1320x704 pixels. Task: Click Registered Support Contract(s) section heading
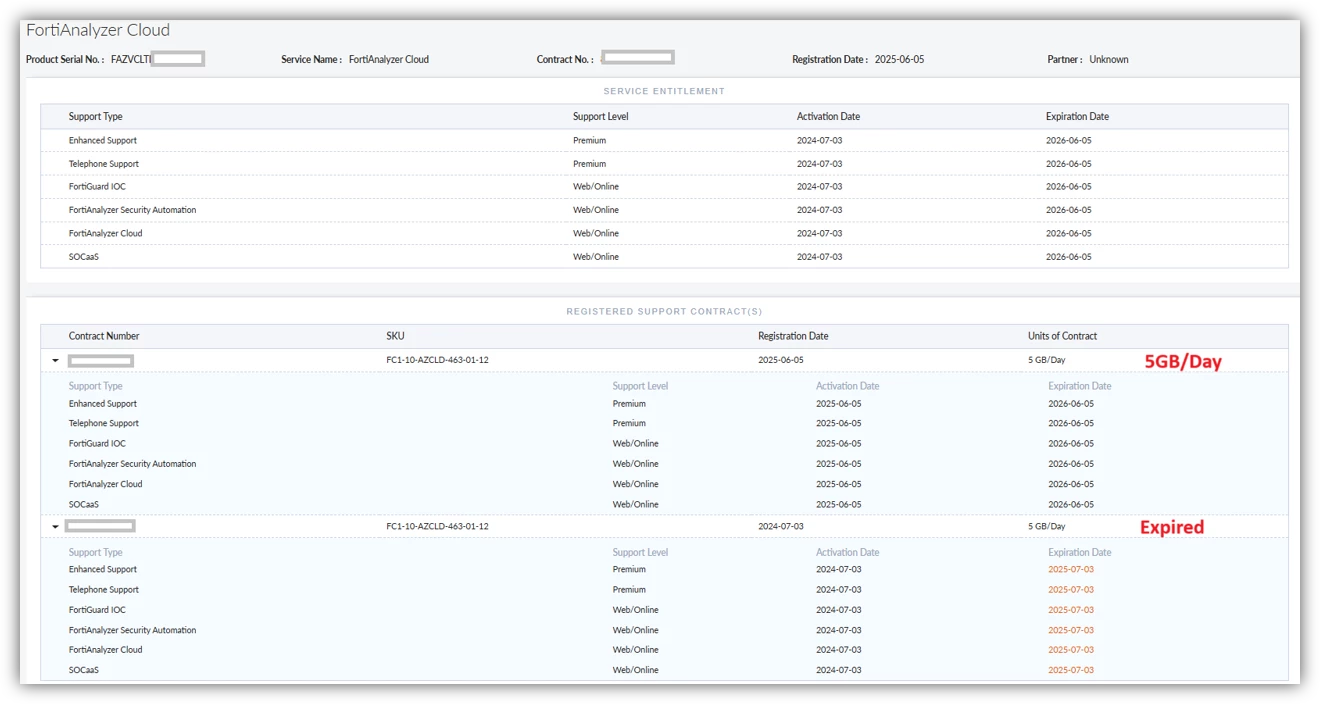[x=664, y=311]
